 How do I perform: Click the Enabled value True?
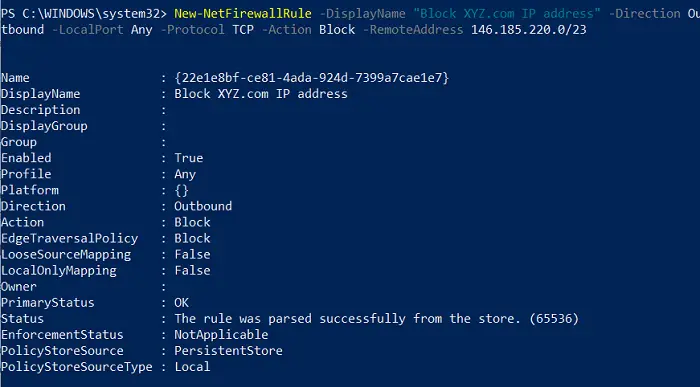pyautogui.click(x=188, y=158)
